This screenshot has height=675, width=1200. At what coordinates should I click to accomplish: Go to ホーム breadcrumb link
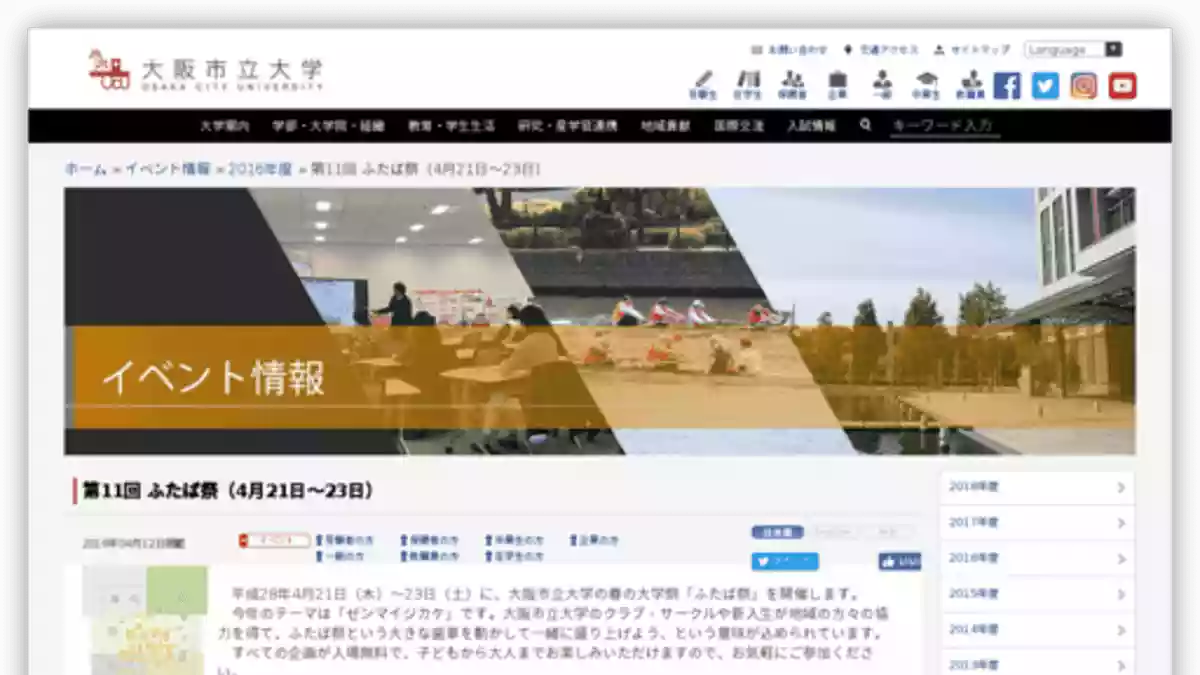(x=85, y=169)
